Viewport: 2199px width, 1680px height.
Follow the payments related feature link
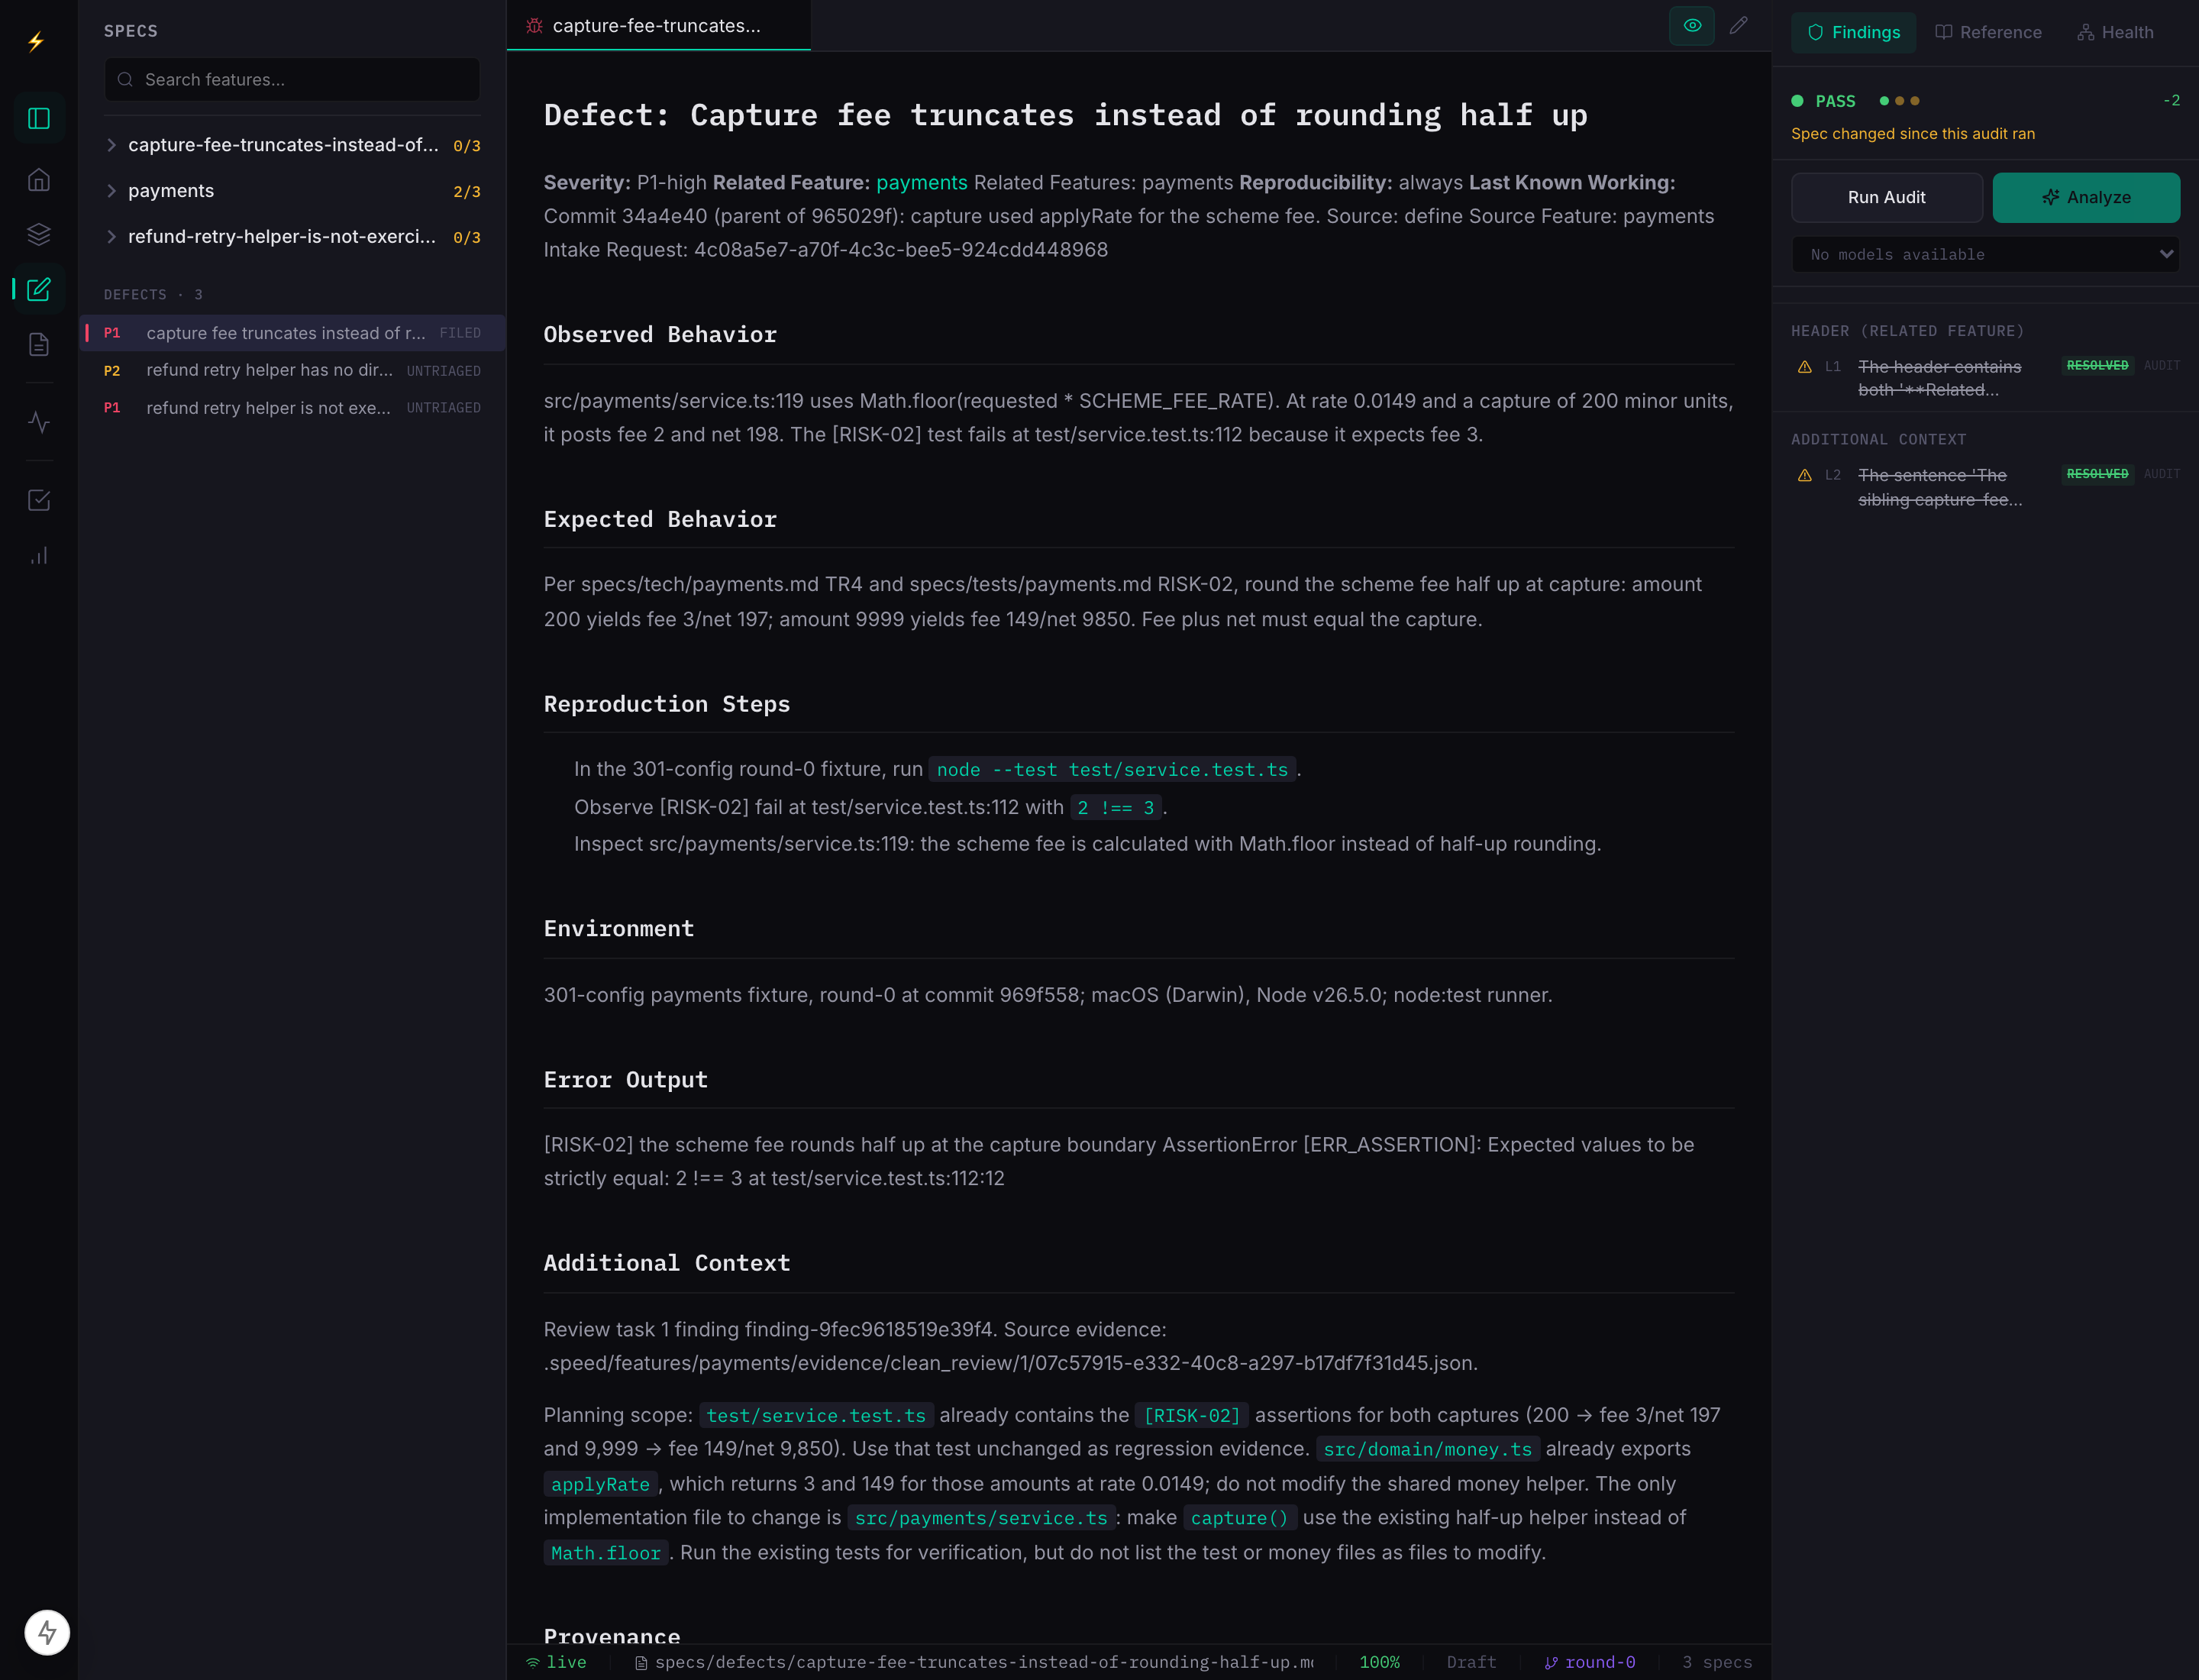[x=921, y=182]
